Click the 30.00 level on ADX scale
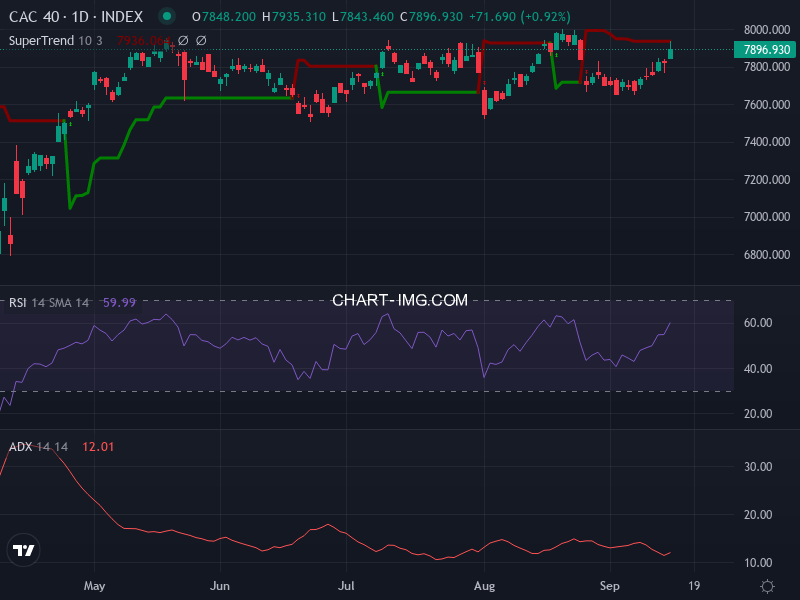The width and height of the screenshot is (800, 600). tap(758, 467)
